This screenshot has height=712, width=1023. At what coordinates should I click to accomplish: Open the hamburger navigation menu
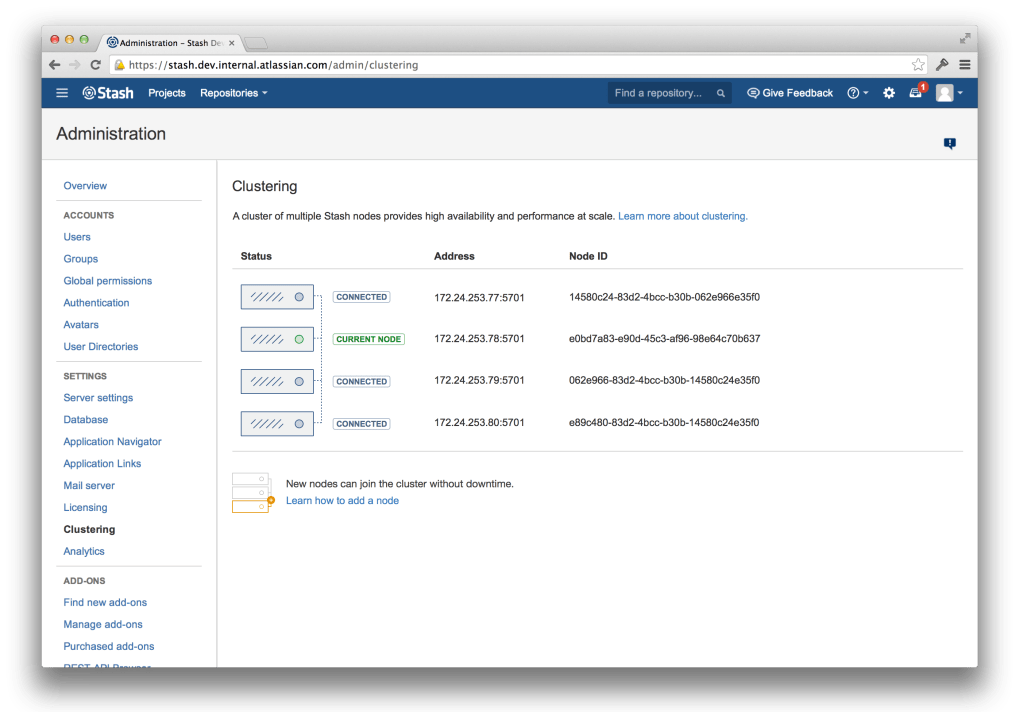click(x=62, y=93)
